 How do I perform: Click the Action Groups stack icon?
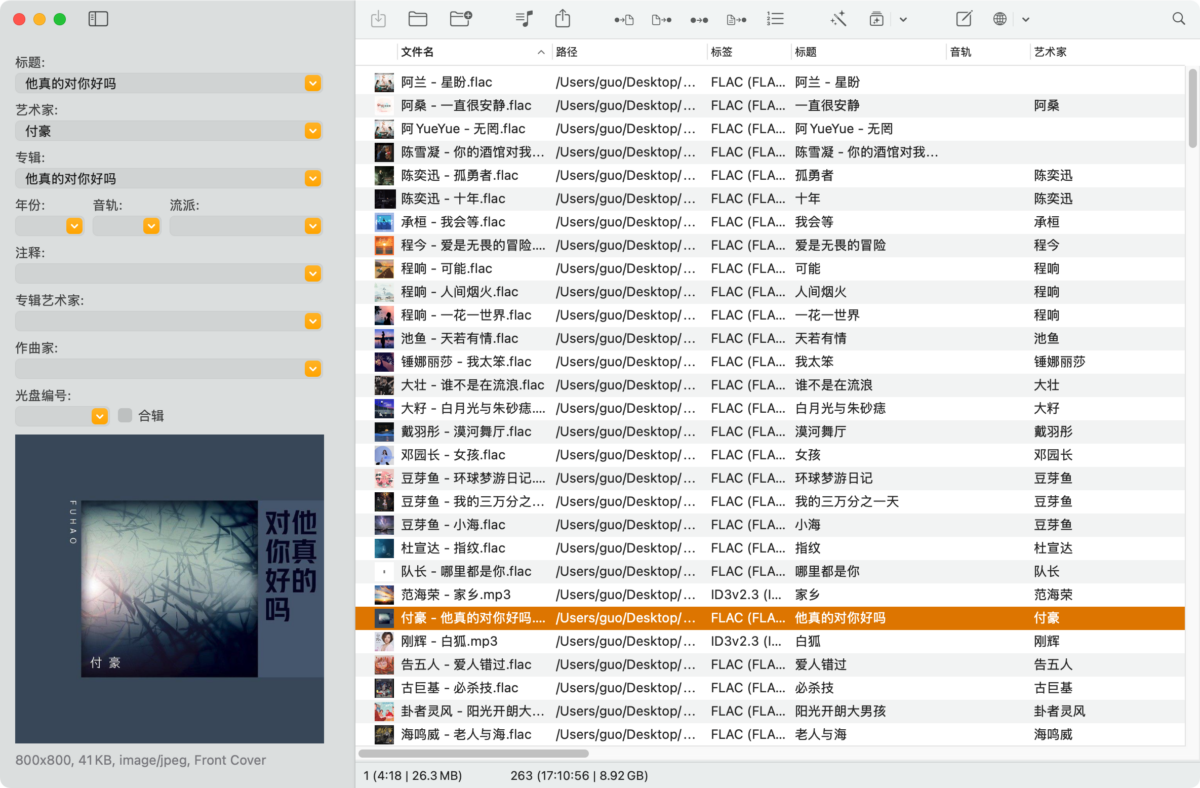(877, 19)
